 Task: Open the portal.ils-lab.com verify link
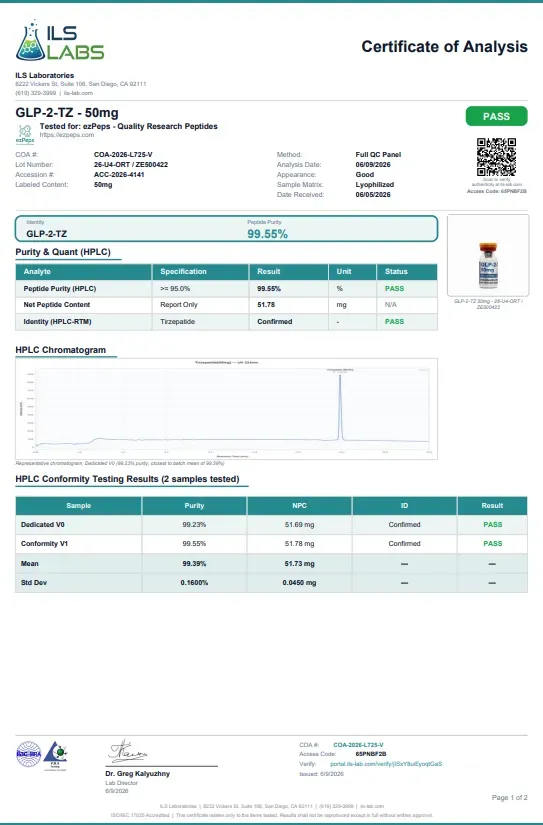click(386, 763)
